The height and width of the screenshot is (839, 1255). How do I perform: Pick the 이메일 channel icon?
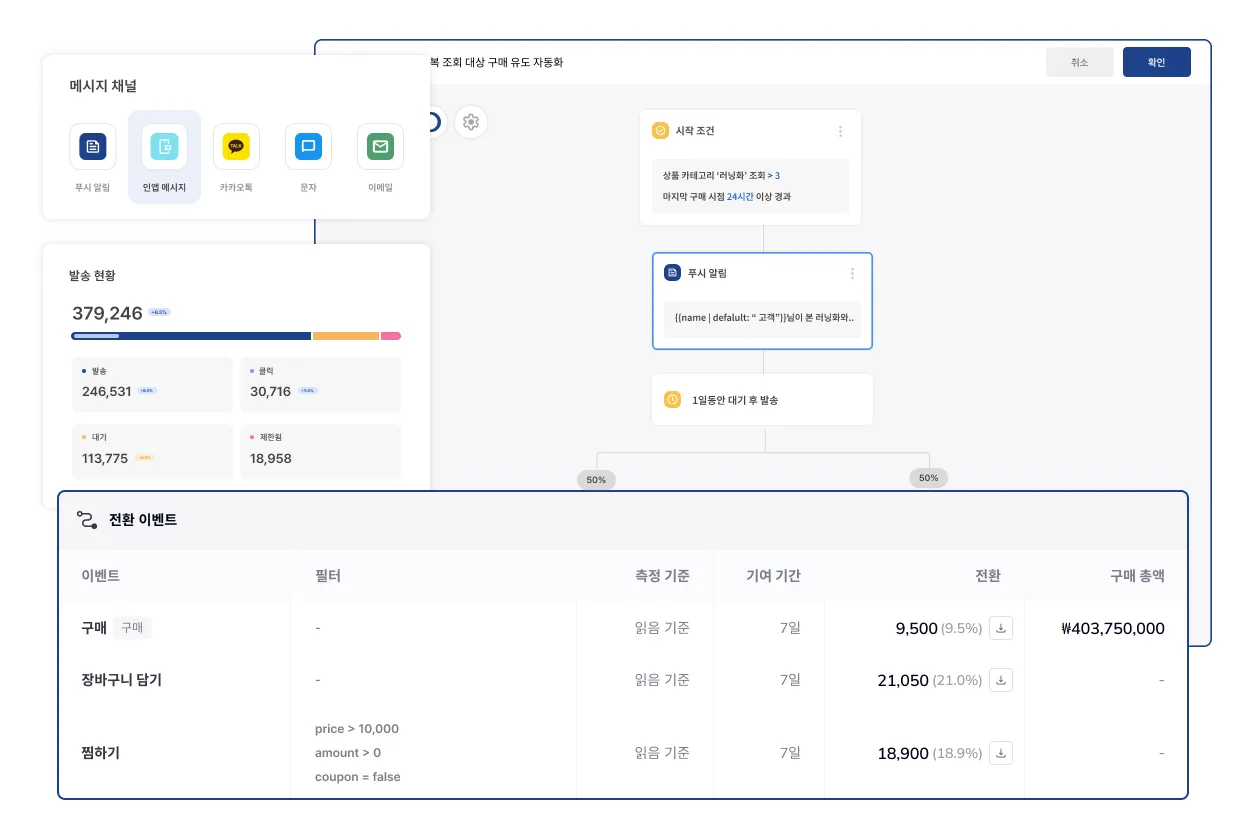coord(380,147)
